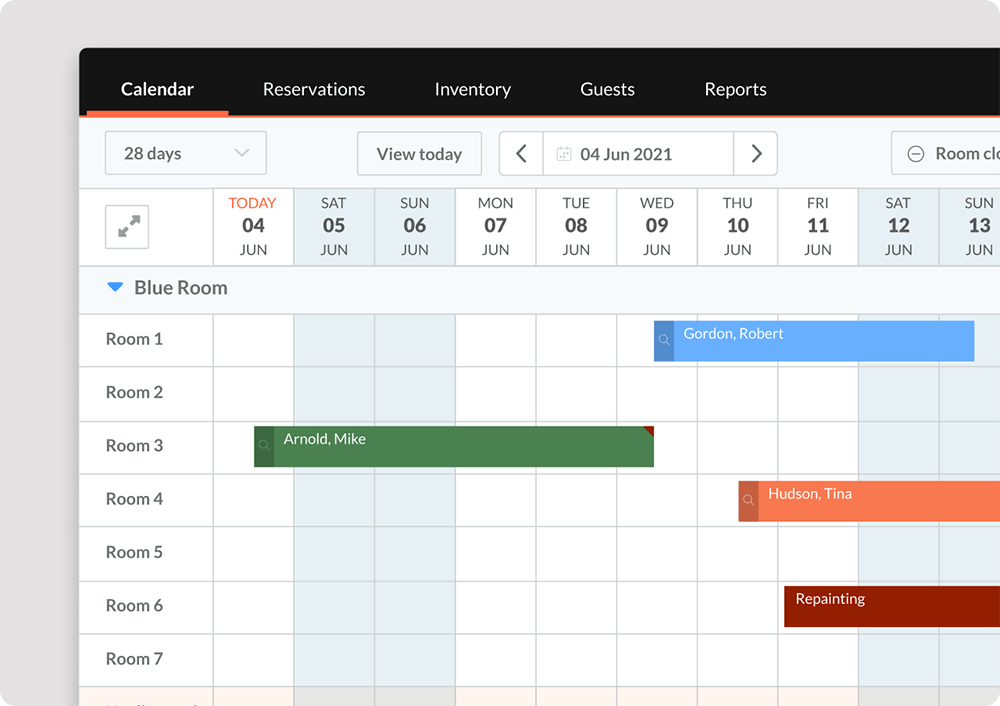Click magnifier icon on Arnold, Mike booking
The width and height of the screenshot is (1000, 706).
point(264,447)
